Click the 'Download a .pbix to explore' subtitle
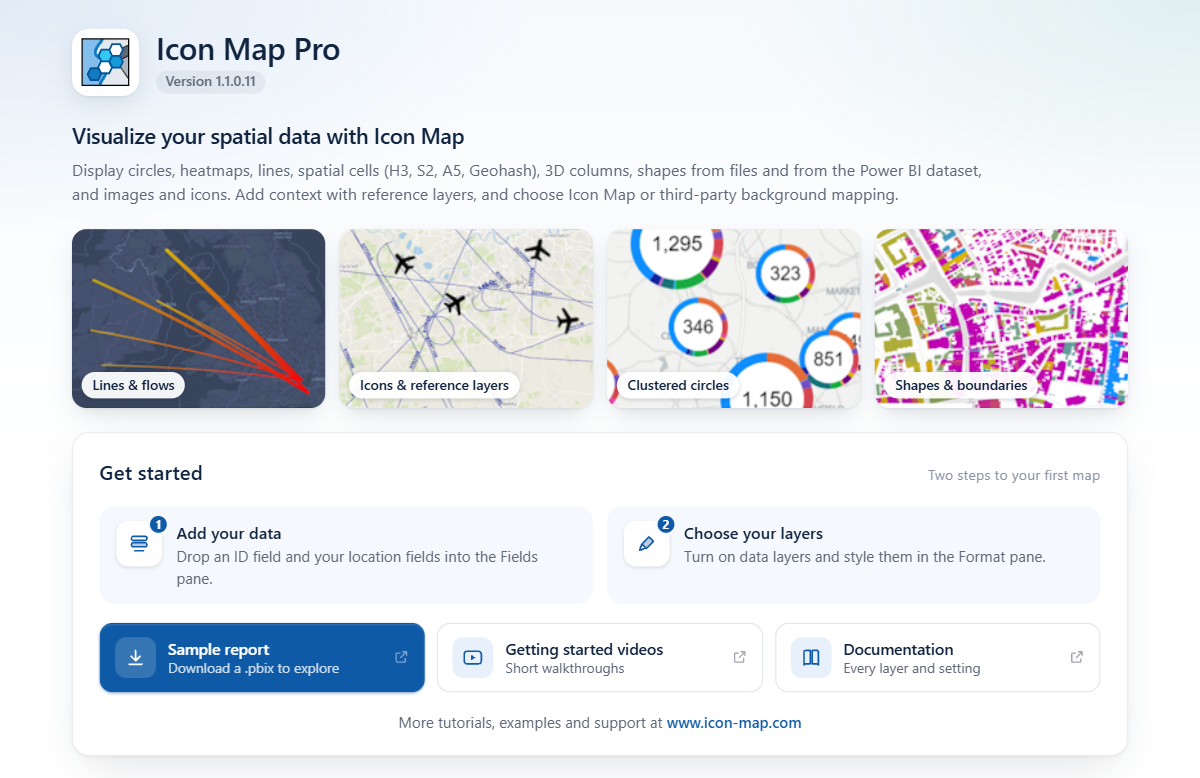 [254, 668]
